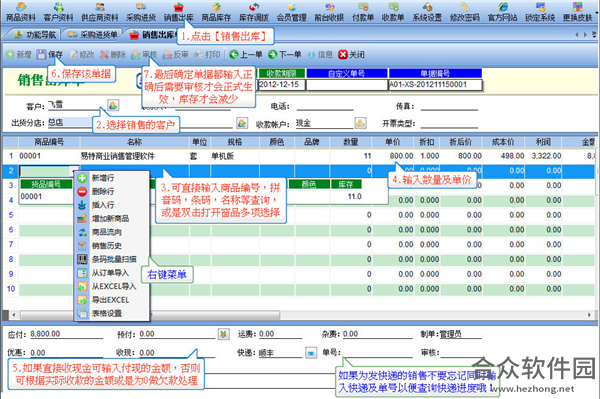
Task: Open 商品库存 module icon
Action: (216, 11)
